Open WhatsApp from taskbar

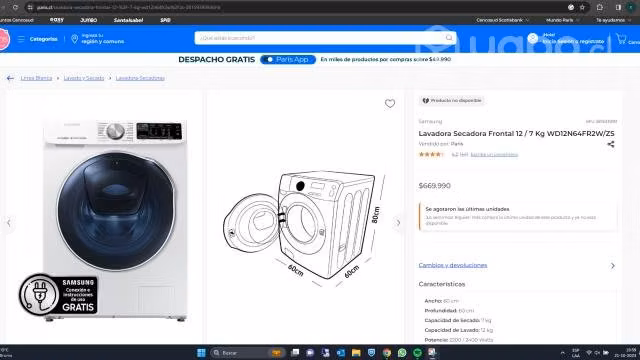402,353
